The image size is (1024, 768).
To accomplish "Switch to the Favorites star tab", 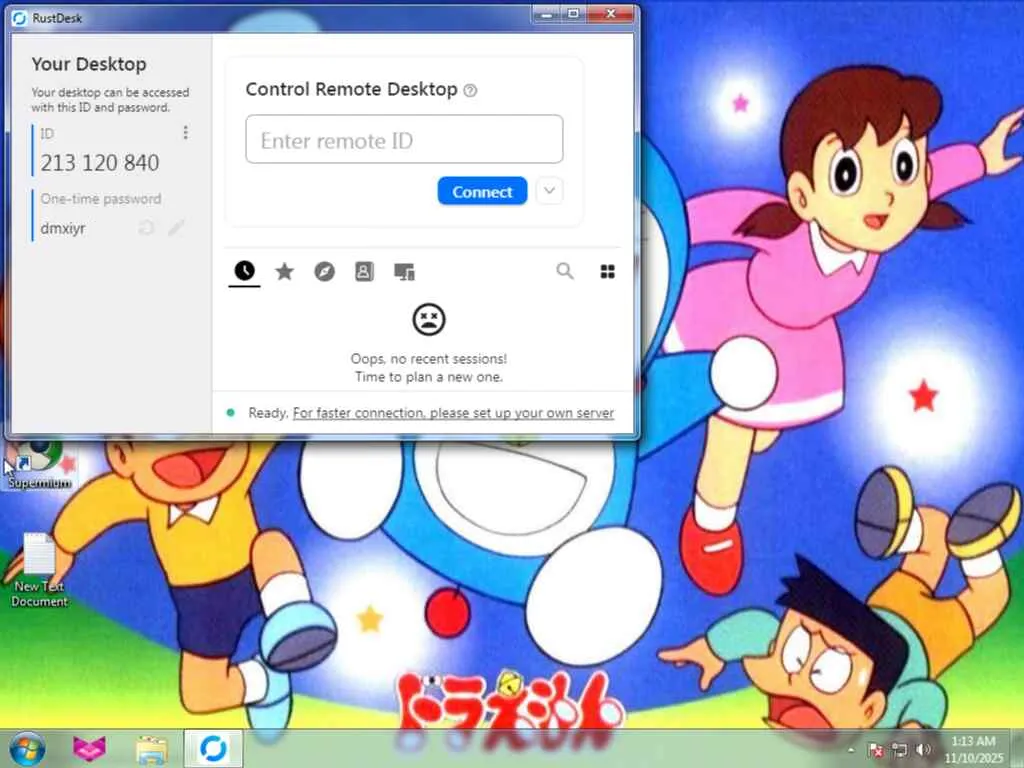I will 284,271.
